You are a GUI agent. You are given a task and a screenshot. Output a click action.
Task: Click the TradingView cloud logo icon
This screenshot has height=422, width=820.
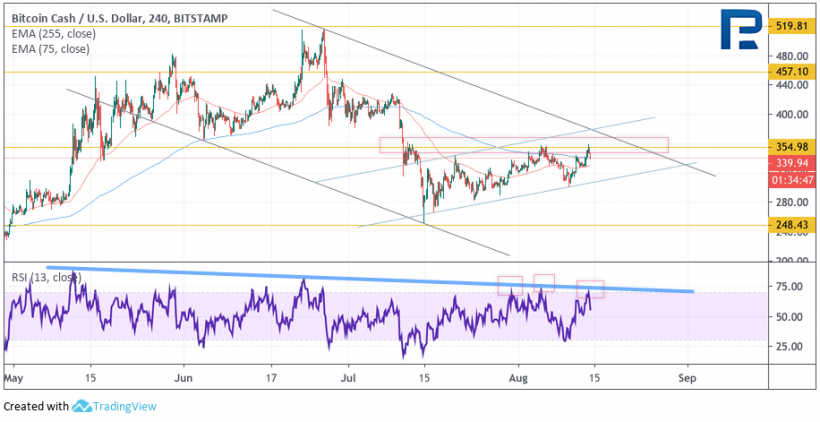point(83,406)
